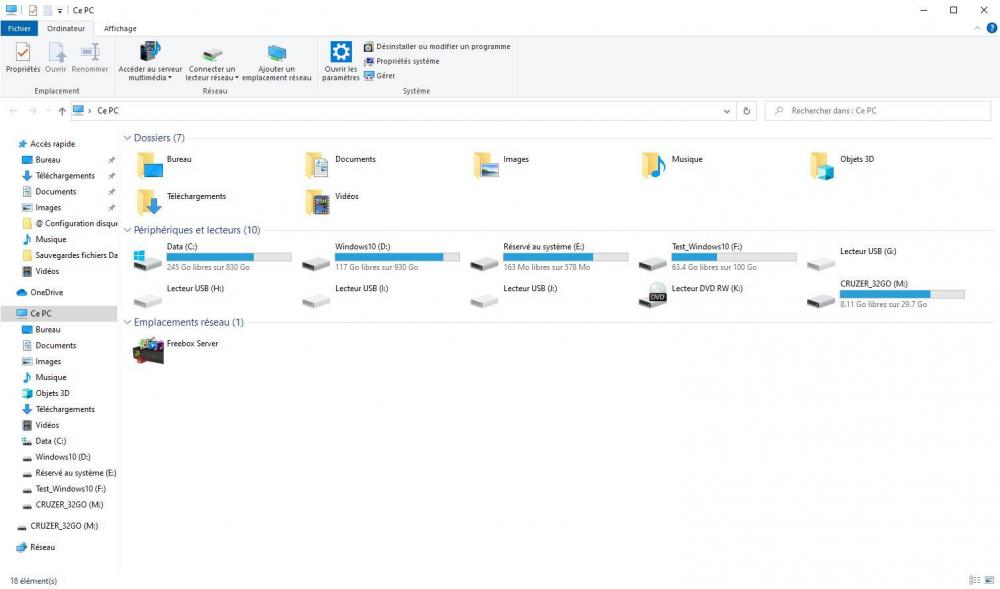Screen dimensions: 1000x589
Task: Open the Freebox Server network location
Action: [150, 351]
